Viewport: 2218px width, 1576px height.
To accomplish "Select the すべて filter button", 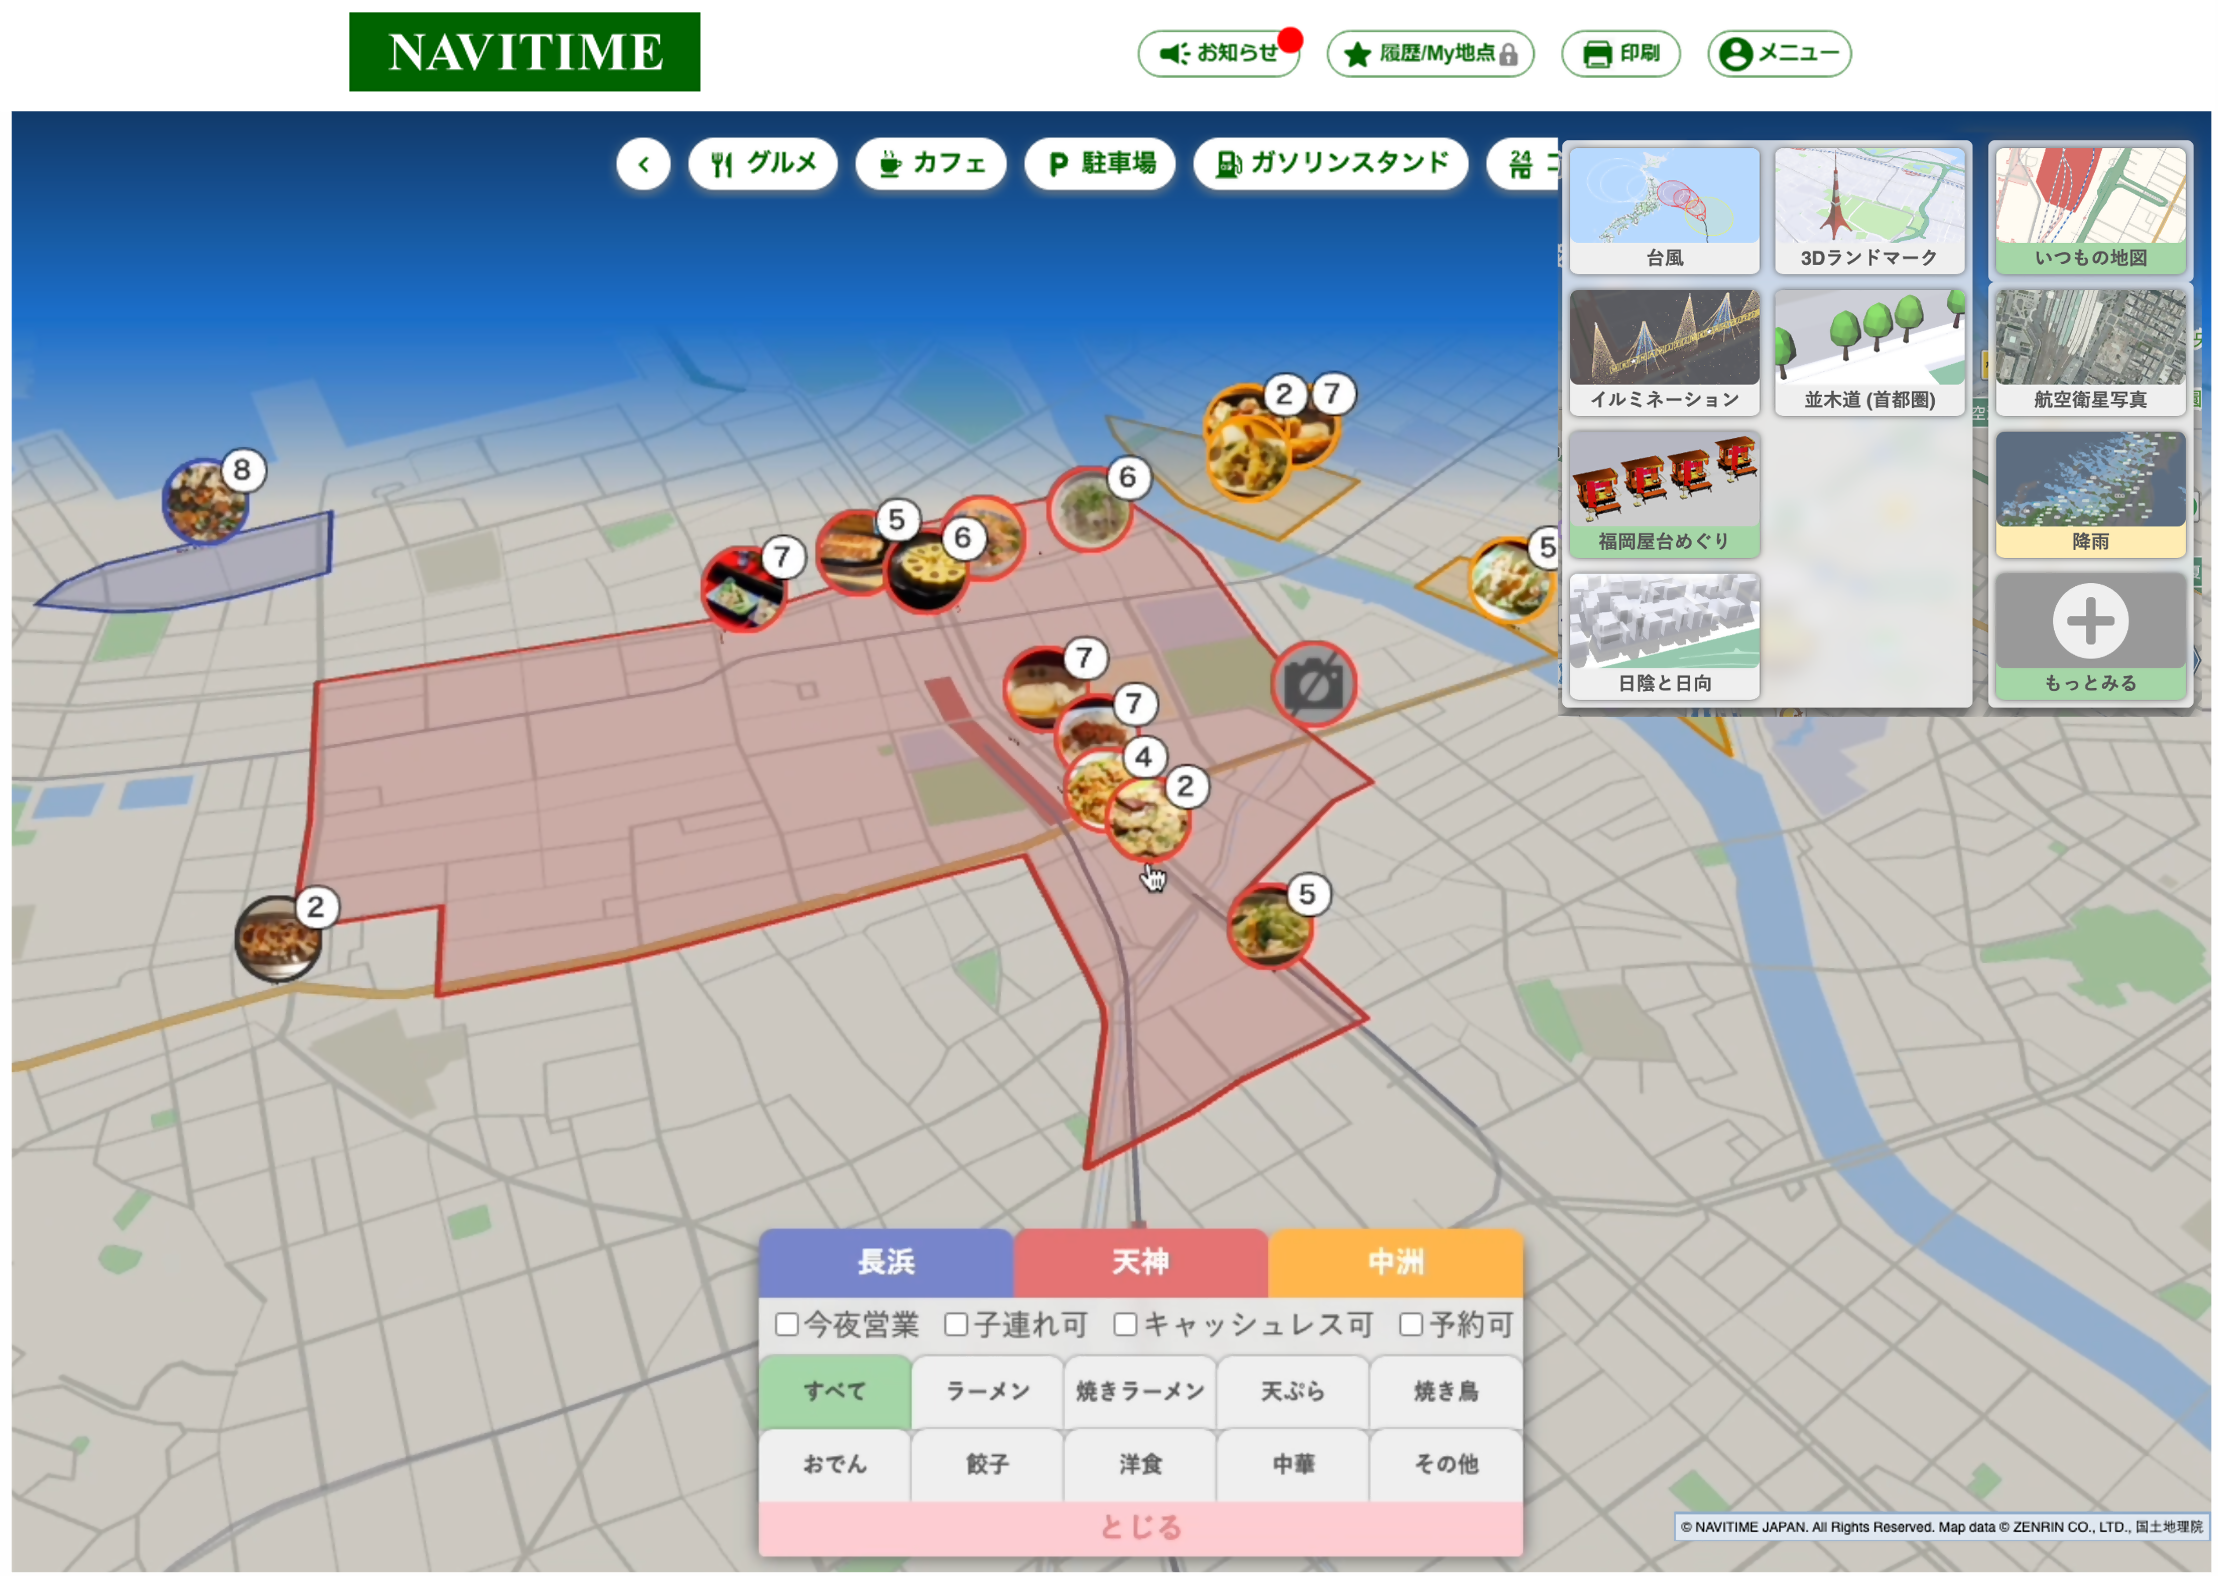I will tap(835, 1392).
